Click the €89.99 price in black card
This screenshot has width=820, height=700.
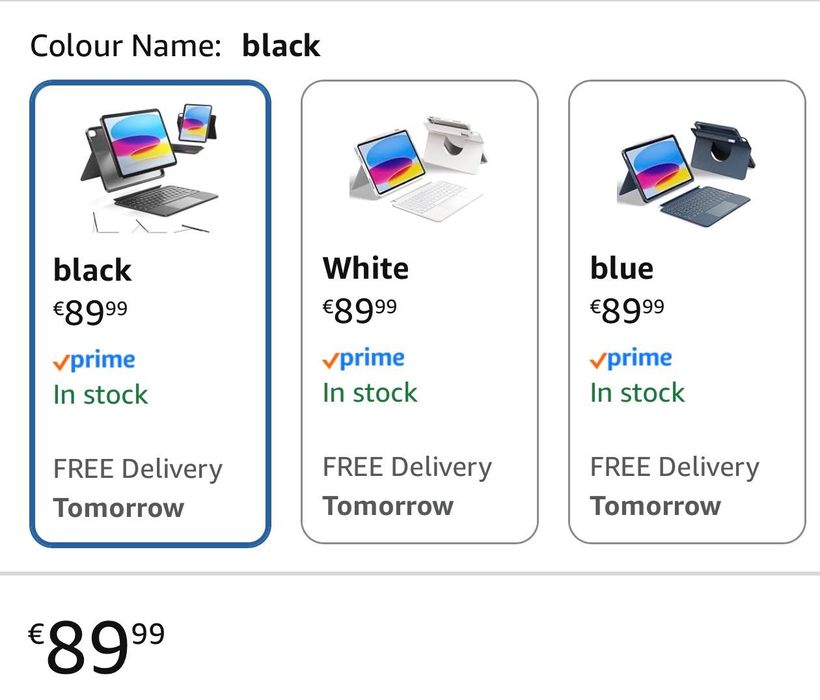coord(90,312)
